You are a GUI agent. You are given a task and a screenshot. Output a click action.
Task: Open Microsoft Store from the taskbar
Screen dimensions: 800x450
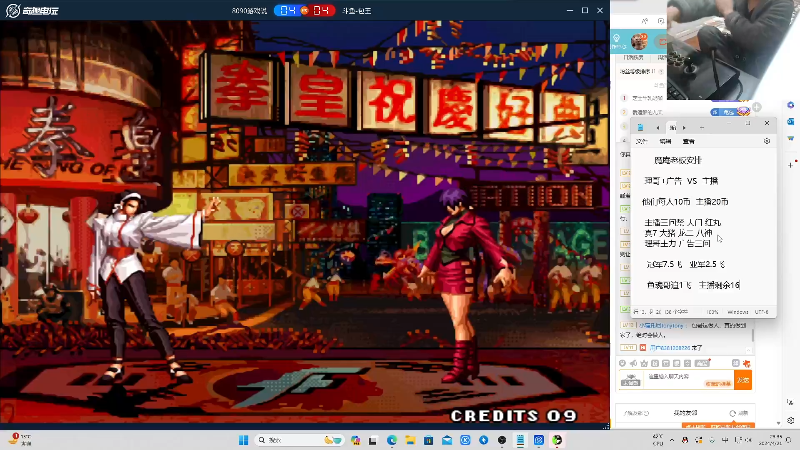pyautogui.click(x=429, y=440)
